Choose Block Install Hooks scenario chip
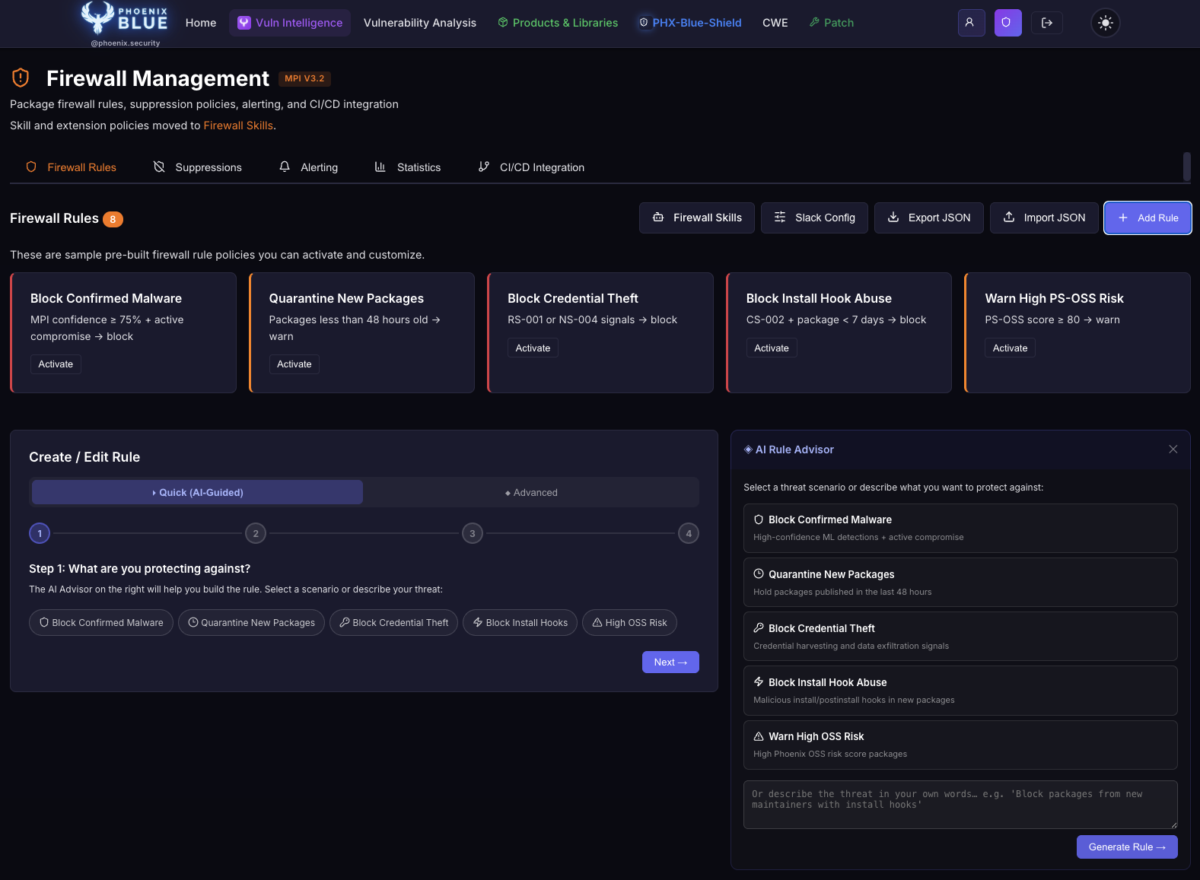The height and width of the screenshot is (880, 1200). point(520,622)
